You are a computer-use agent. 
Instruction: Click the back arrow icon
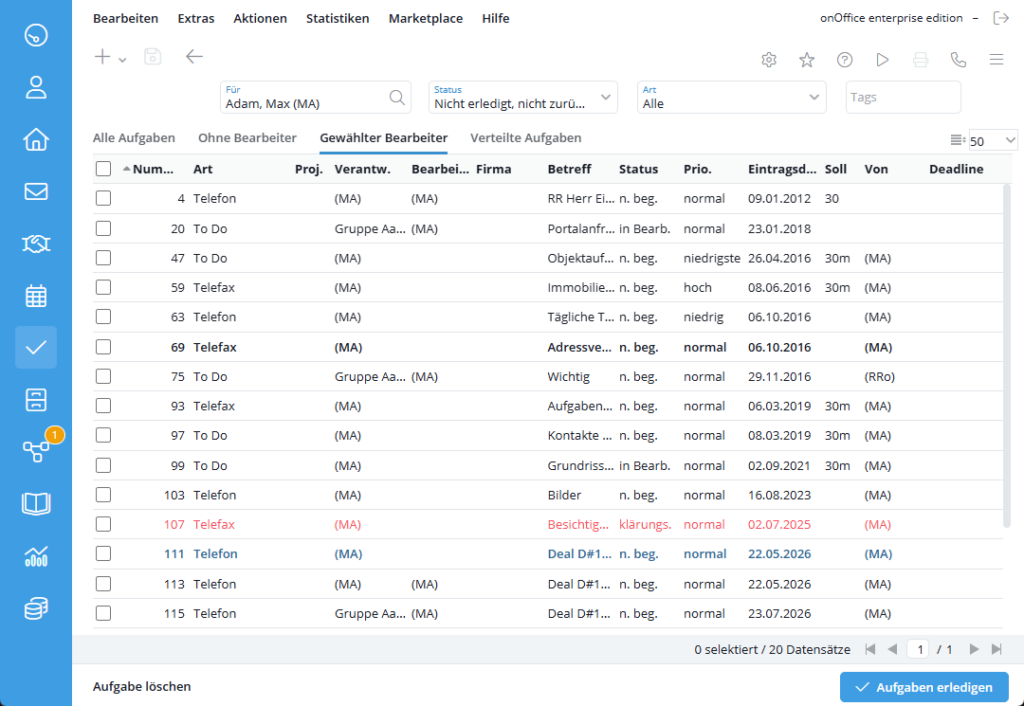pos(194,57)
